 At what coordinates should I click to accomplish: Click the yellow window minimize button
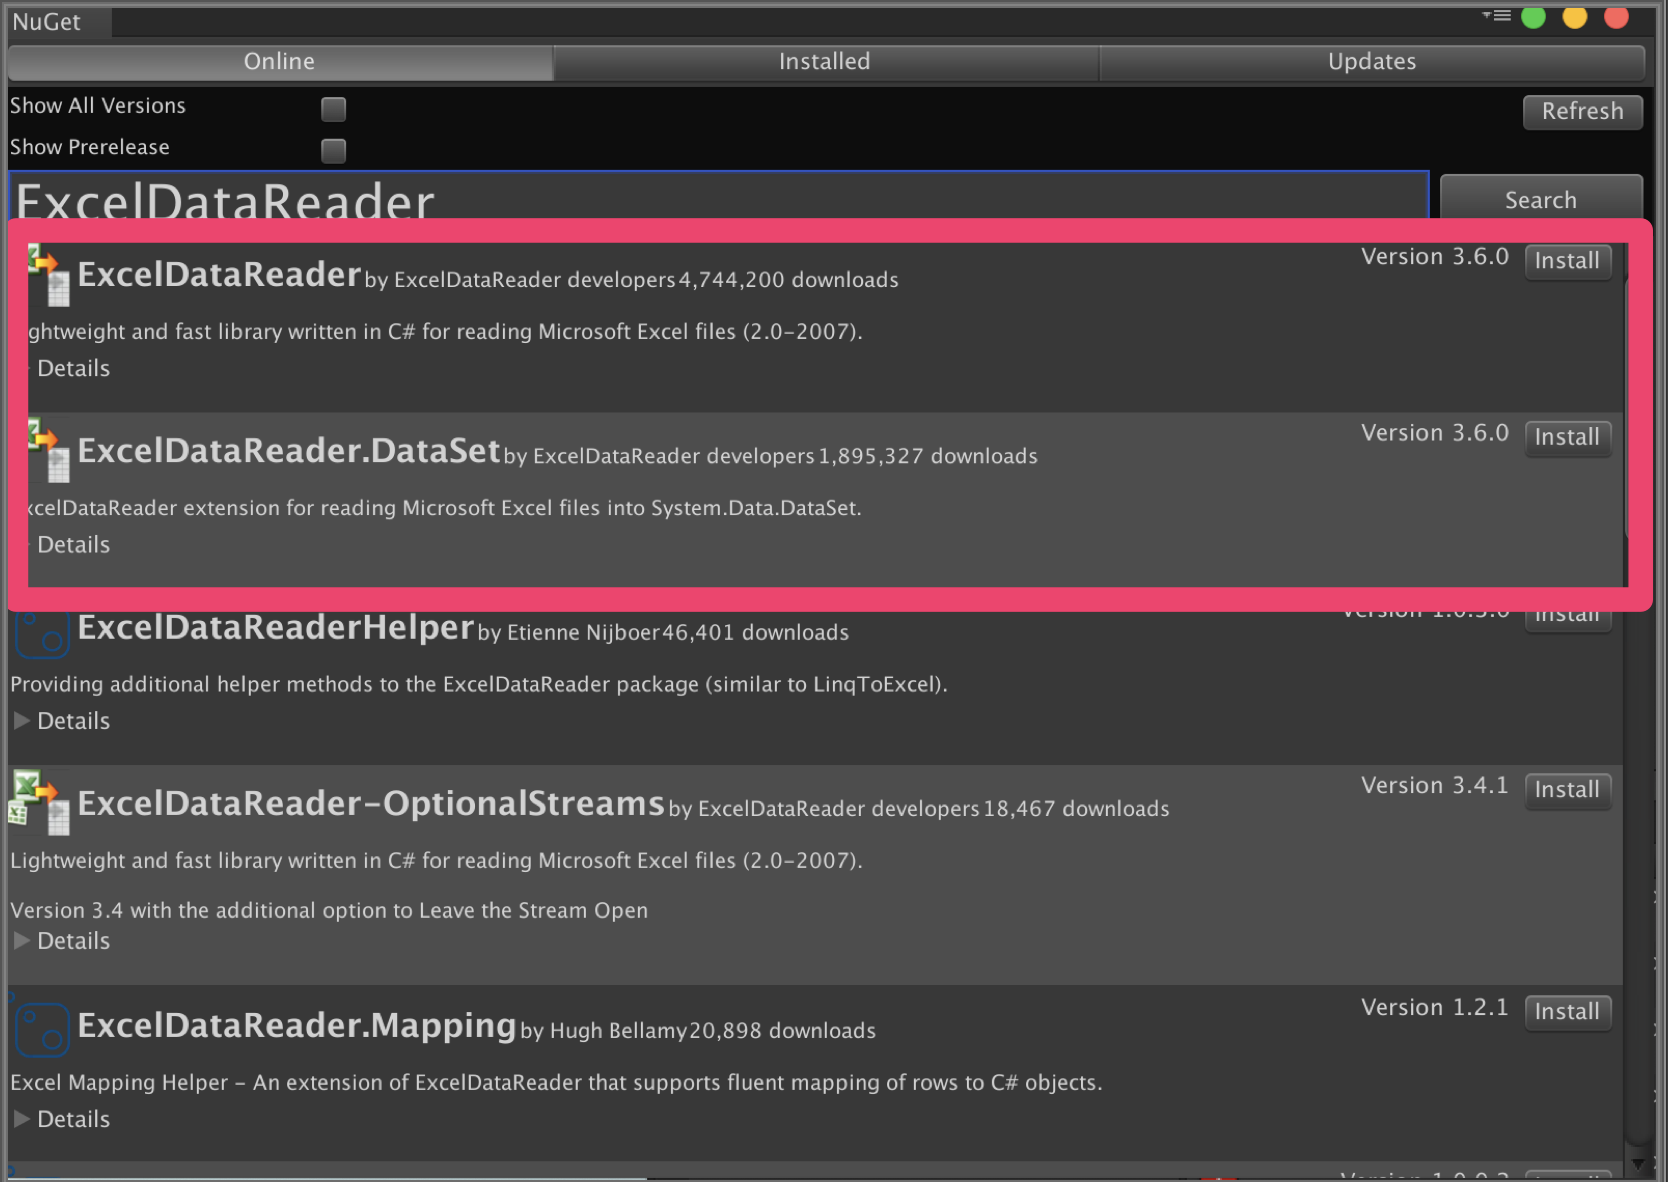tap(1575, 17)
